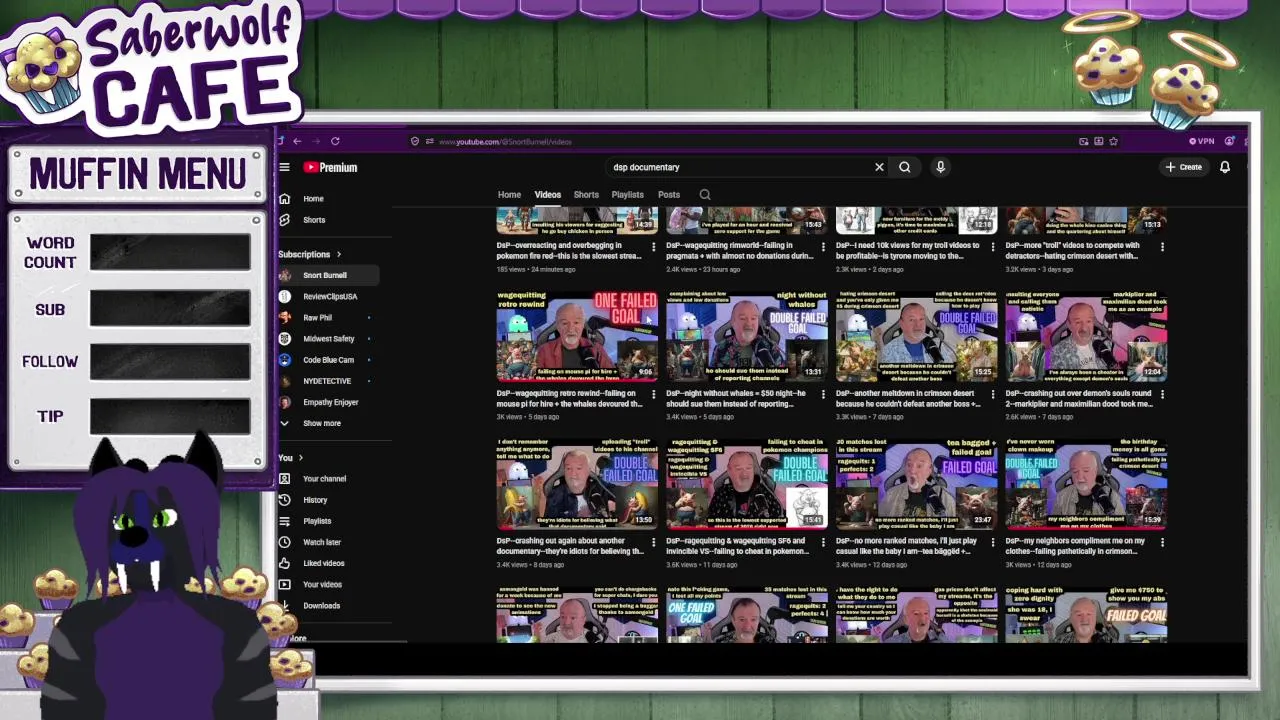Screen dimensions: 1280x720
Task: Open options menu for overreacting and overbegging video
Action: 653,246
